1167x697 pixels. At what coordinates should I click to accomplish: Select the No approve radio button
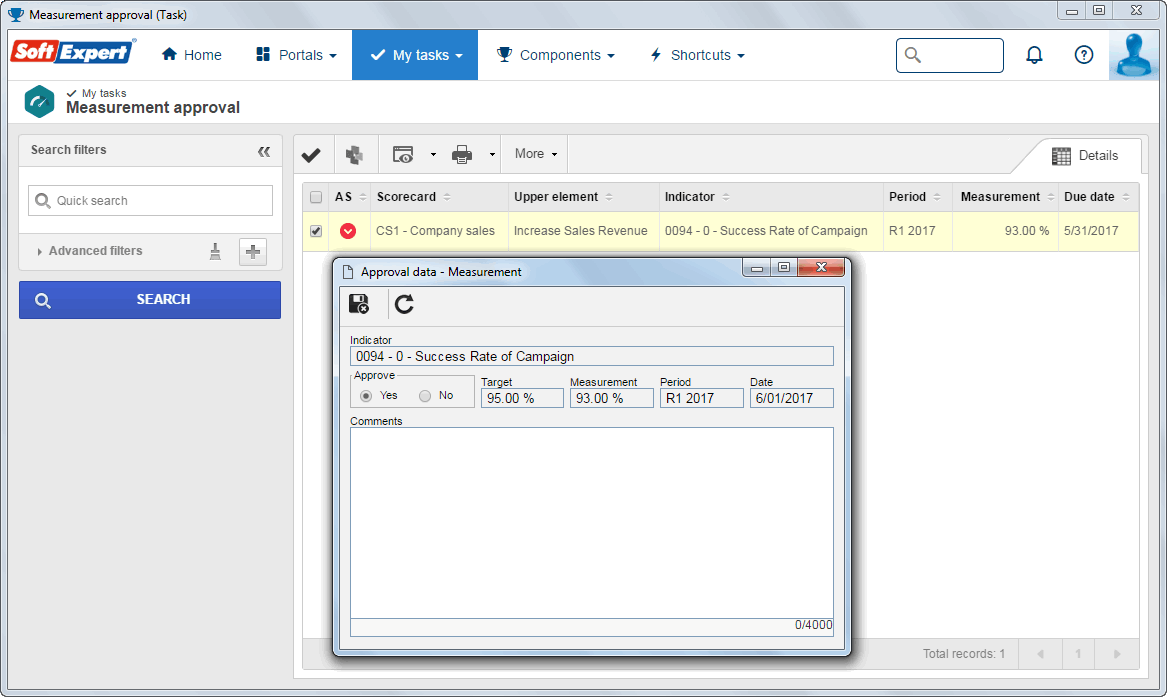pyautogui.click(x=425, y=396)
